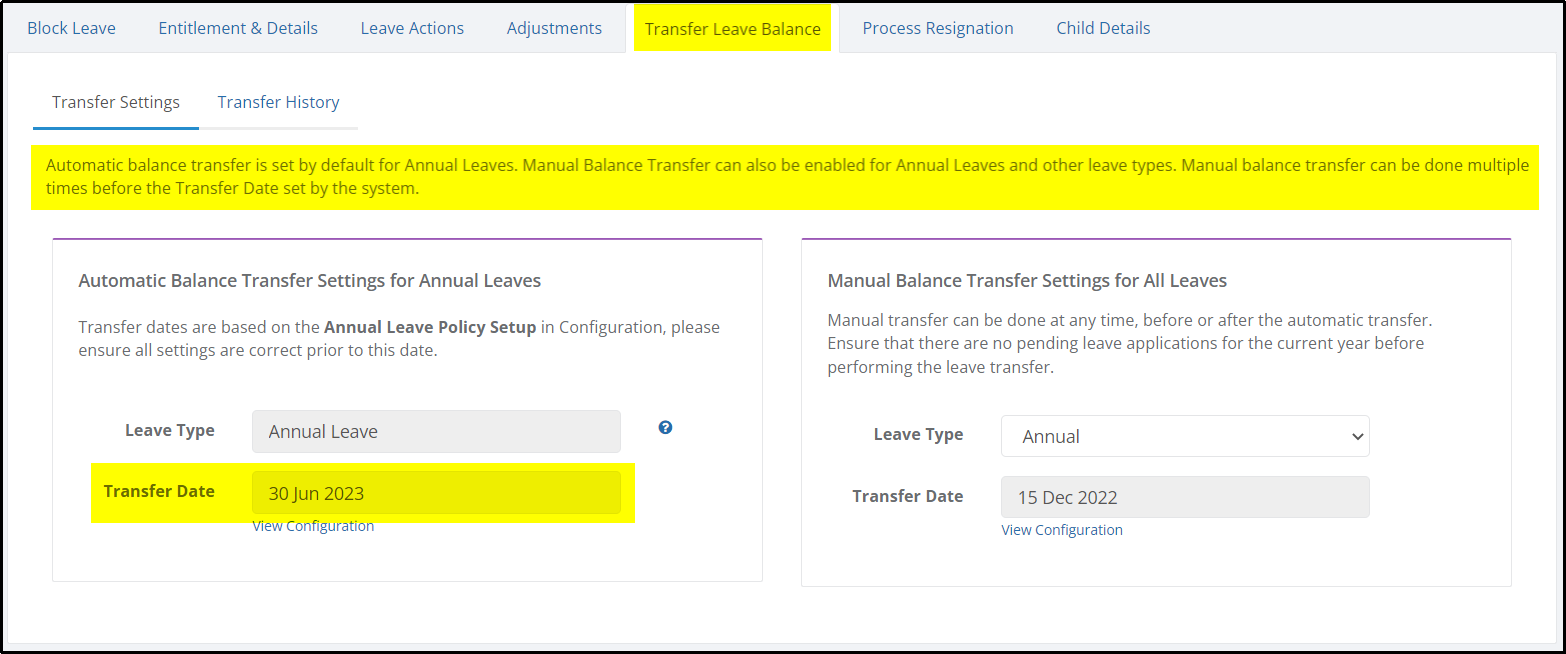
Task: Click the yellow automatic balance transfer notice
Action: click(785, 177)
